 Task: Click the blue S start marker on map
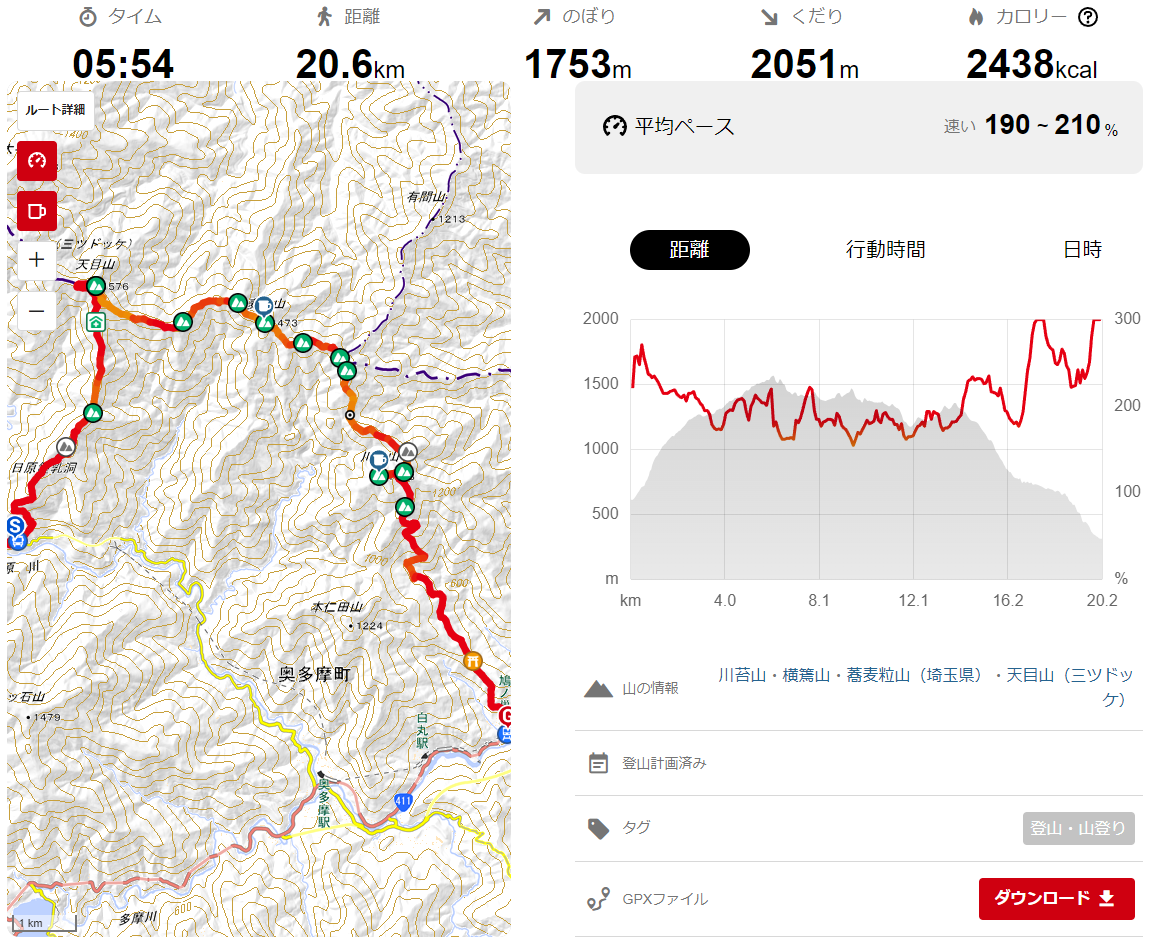point(15,526)
